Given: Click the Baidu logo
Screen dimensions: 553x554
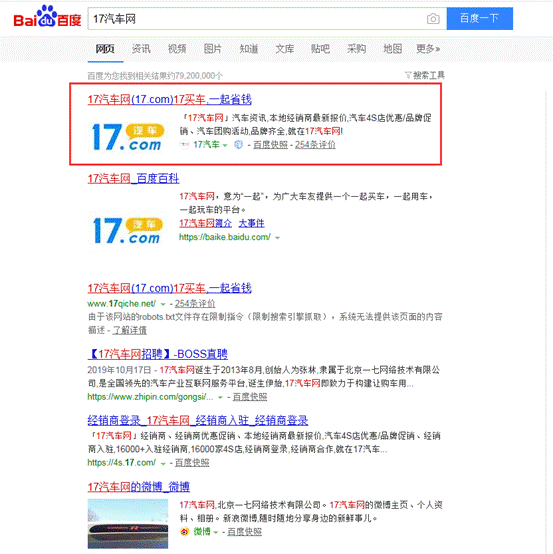Looking at the screenshot, I should [x=47, y=17].
